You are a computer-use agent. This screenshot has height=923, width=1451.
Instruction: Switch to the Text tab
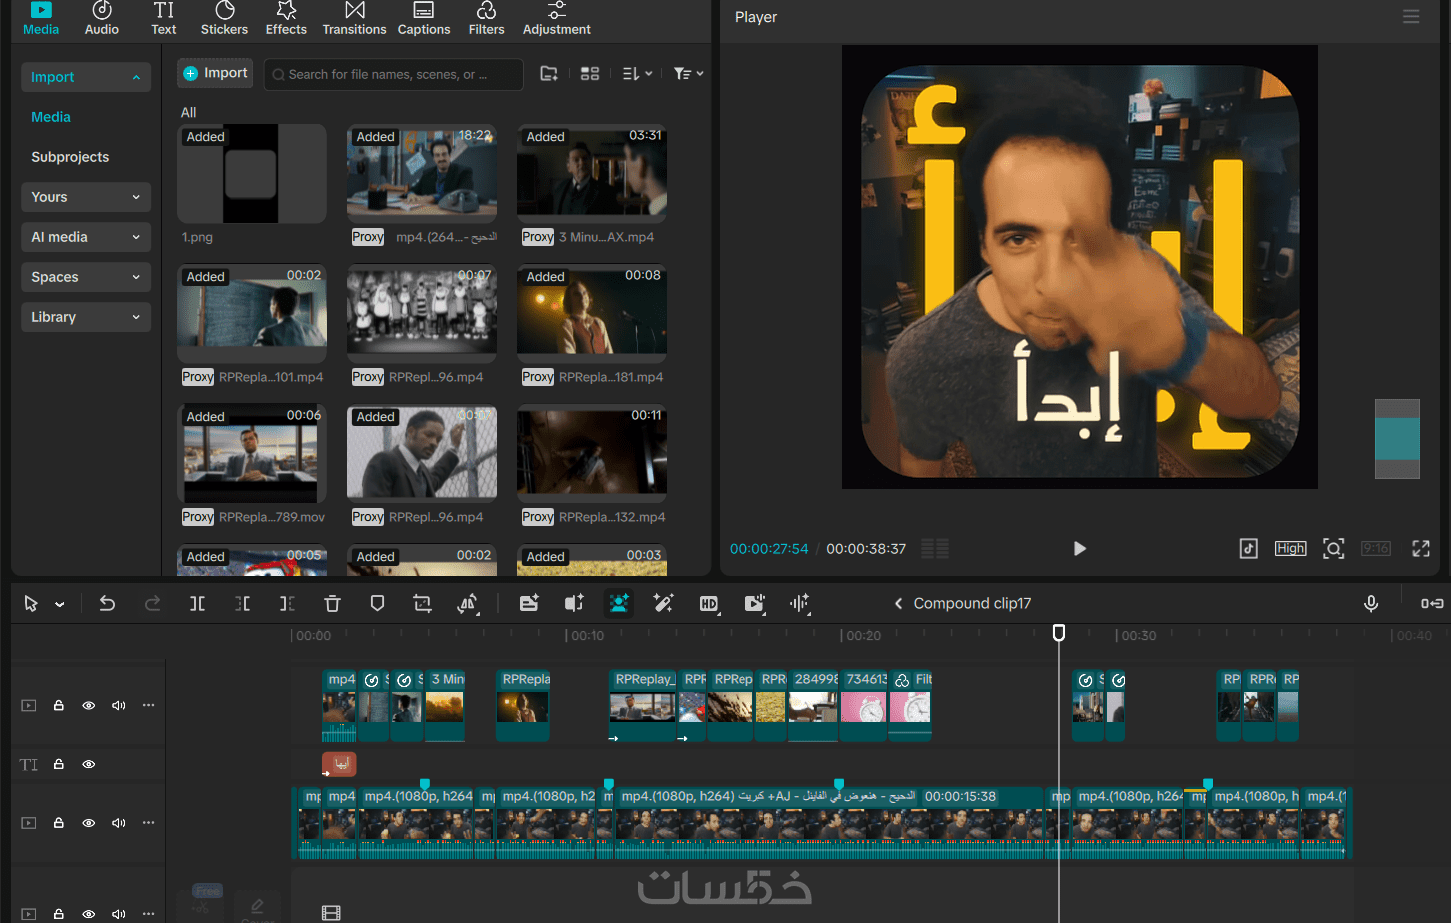point(164,19)
